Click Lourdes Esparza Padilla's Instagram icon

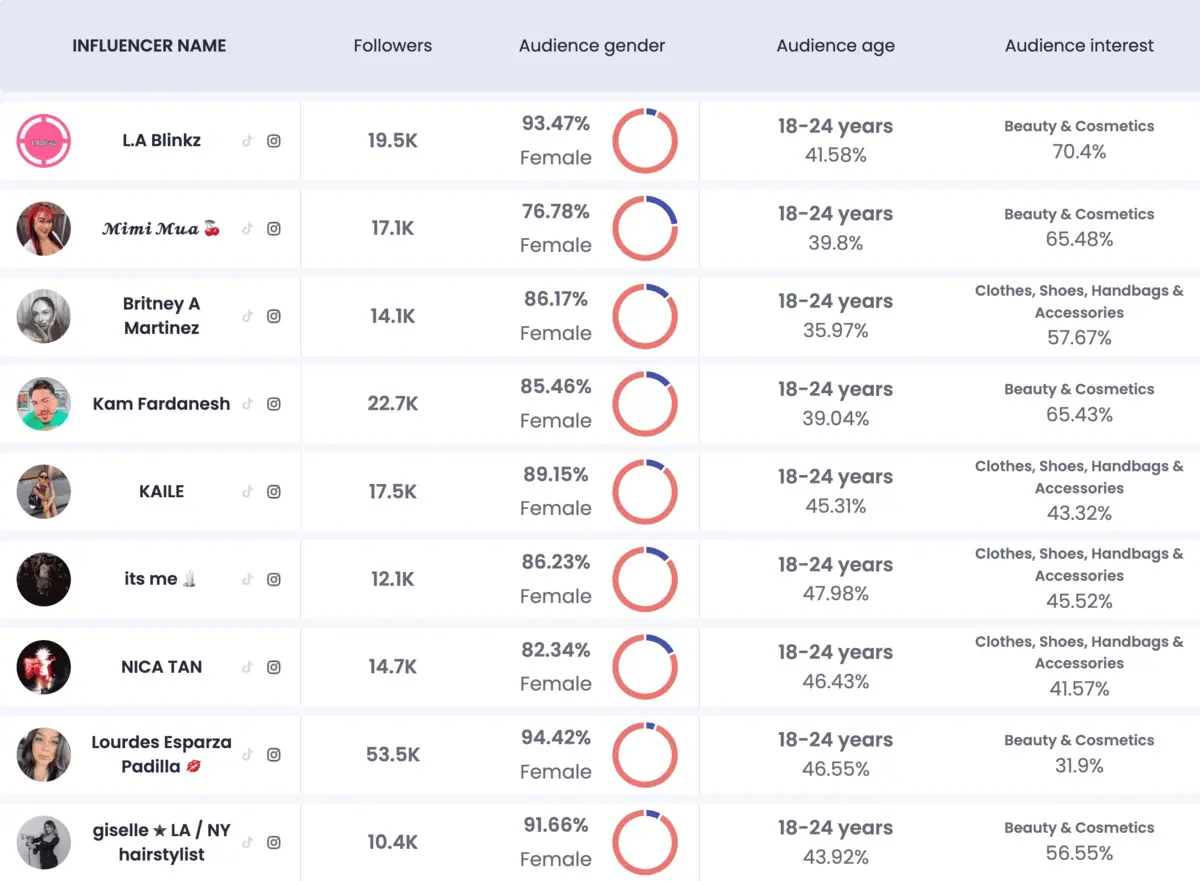(x=273, y=755)
